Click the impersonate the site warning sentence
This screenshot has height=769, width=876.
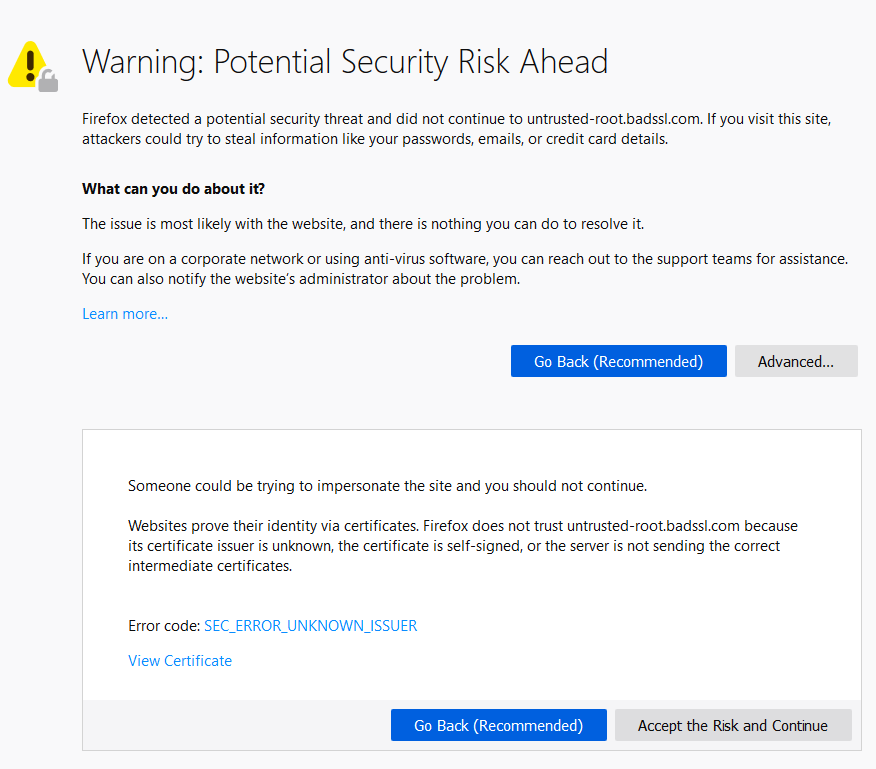pyautogui.click(x=387, y=486)
